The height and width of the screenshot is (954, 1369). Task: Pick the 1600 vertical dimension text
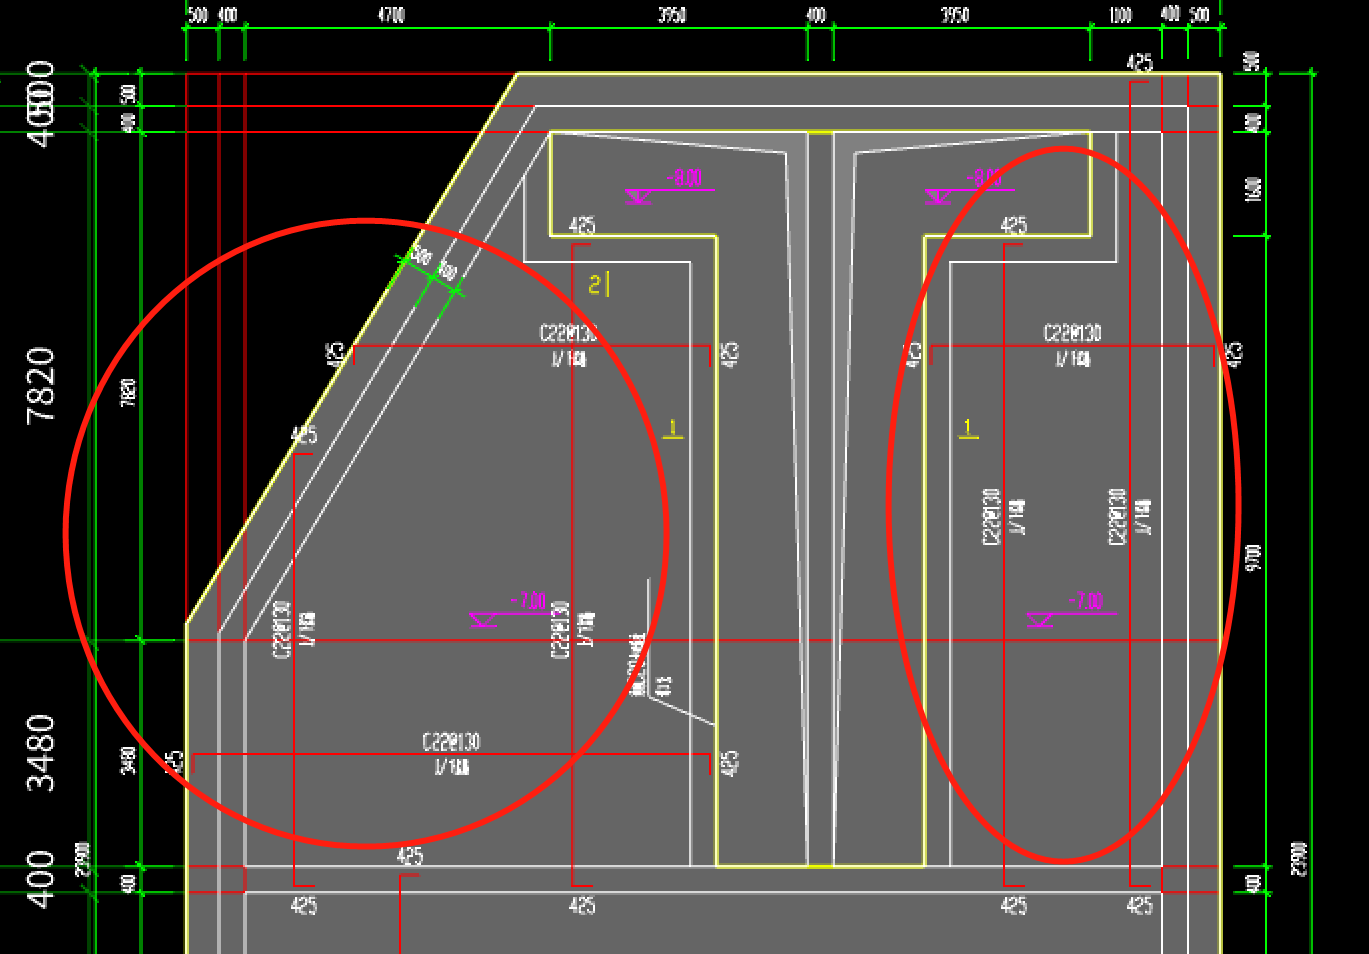coord(1253,189)
